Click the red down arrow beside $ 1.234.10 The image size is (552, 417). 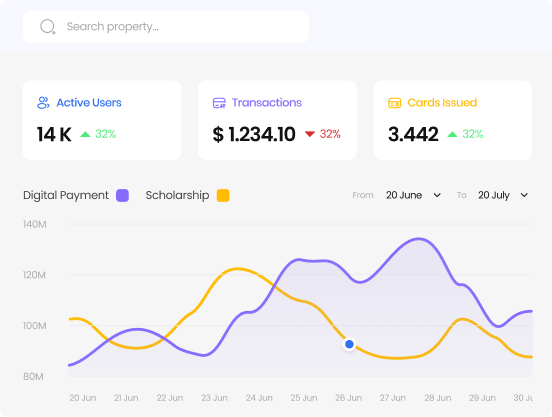(310, 134)
